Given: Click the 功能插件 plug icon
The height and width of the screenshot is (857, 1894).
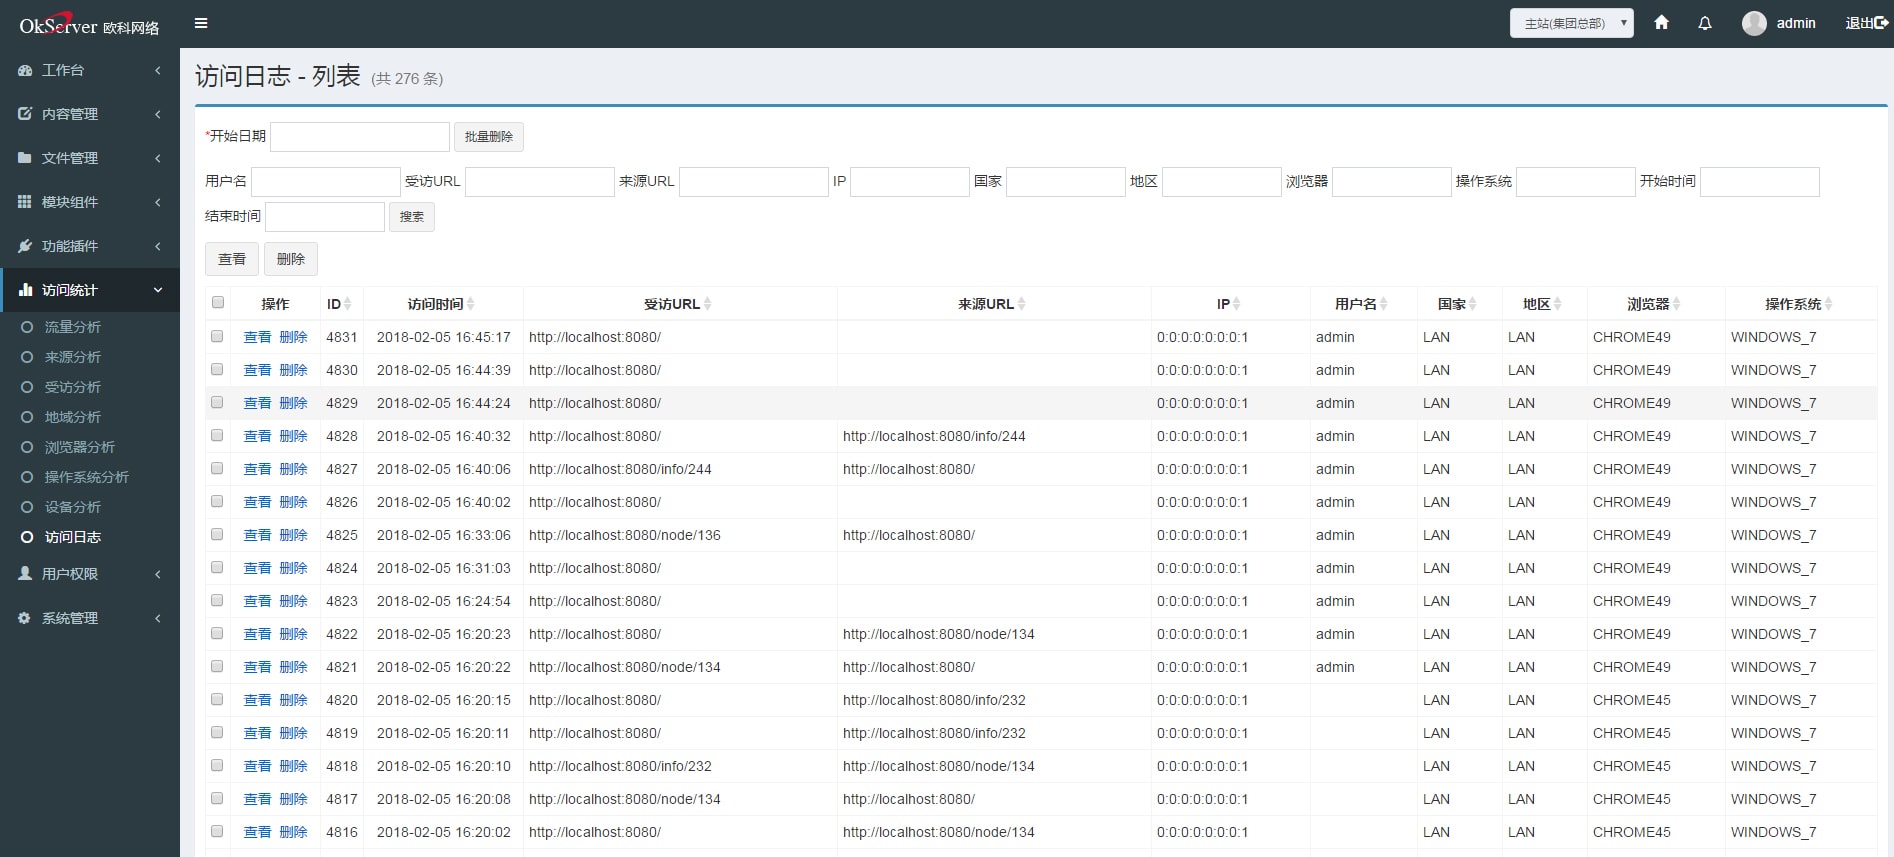Looking at the screenshot, I should click(25, 246).
